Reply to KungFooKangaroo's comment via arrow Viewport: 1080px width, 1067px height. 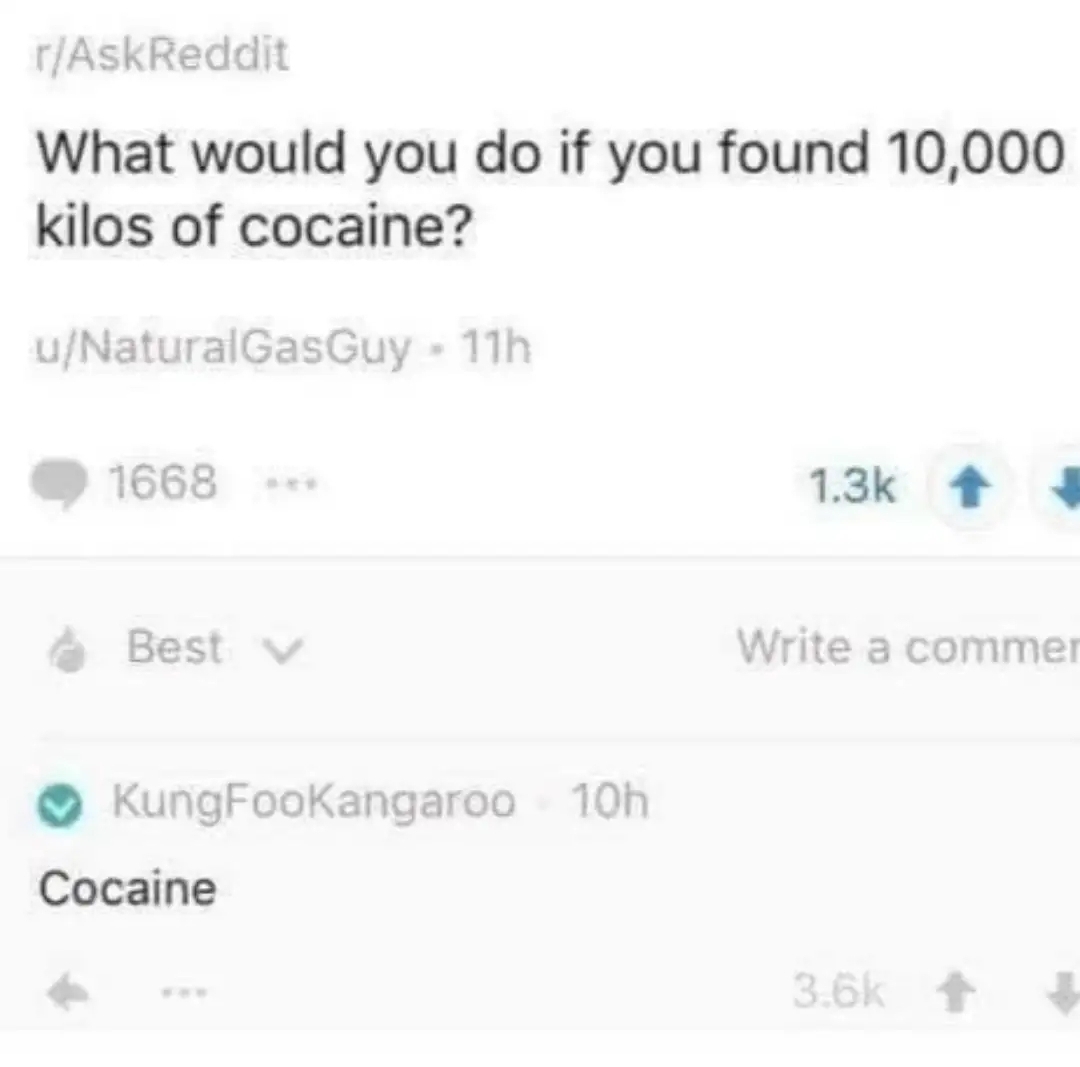(68, 993)
